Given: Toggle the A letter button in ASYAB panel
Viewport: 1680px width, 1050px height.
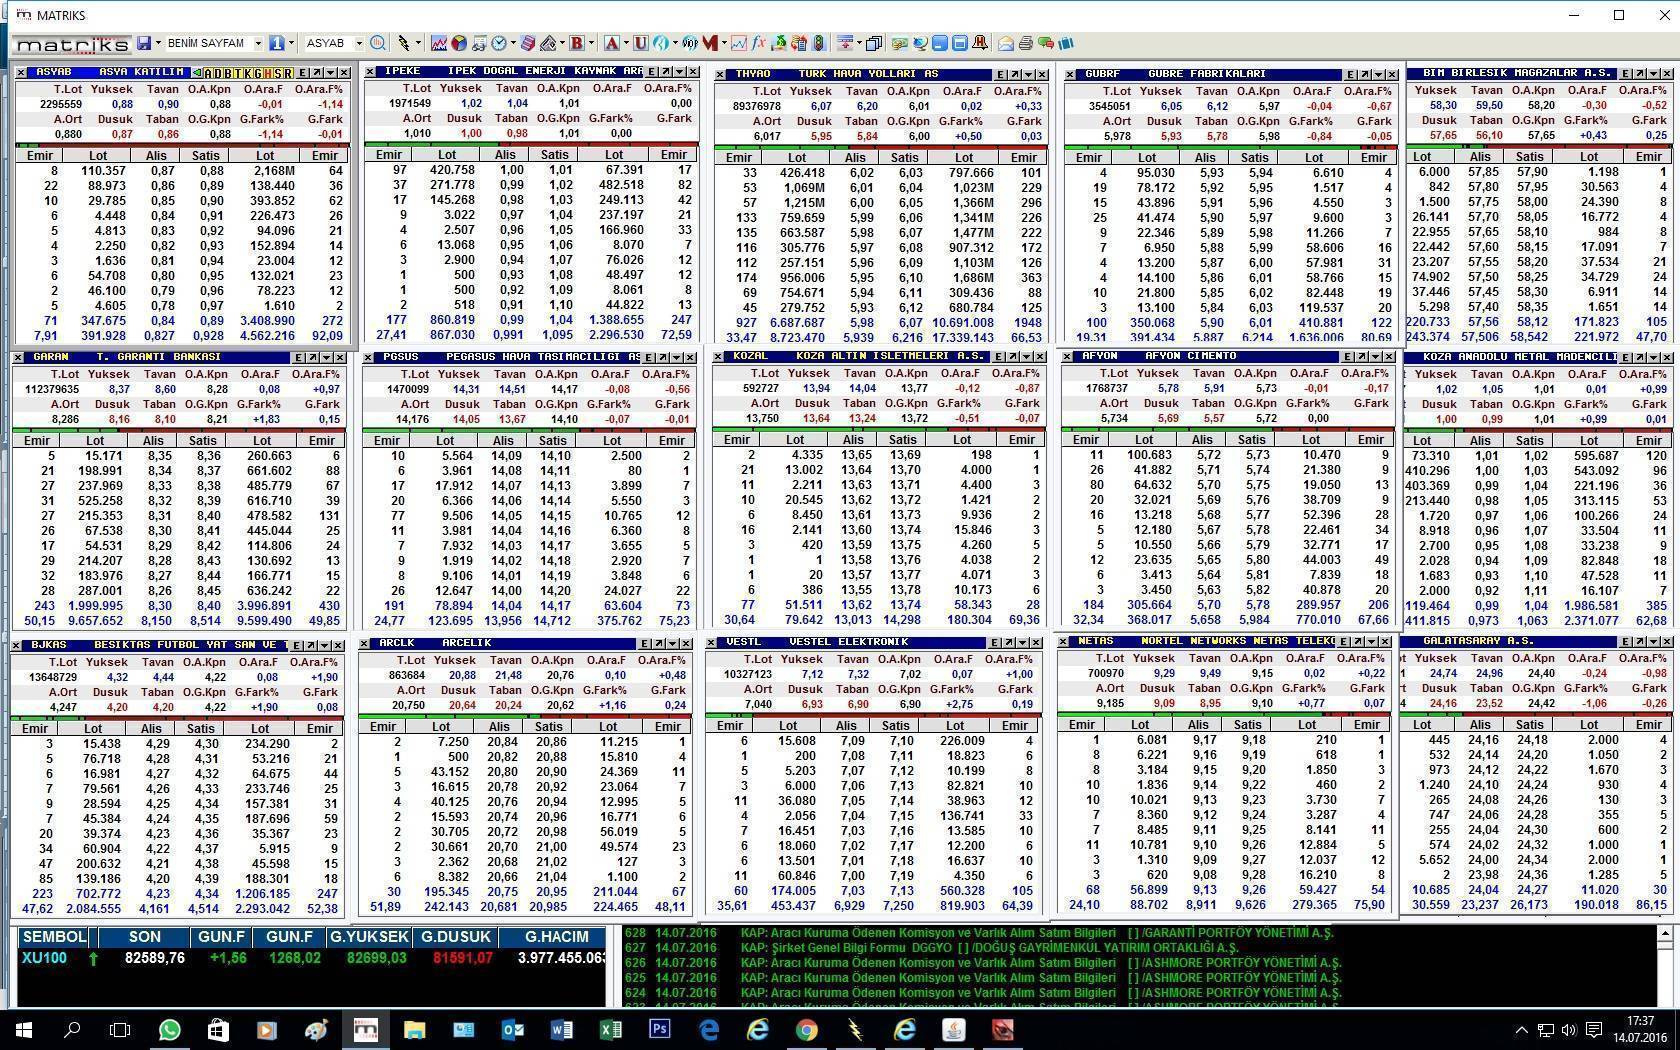Looking at the screenshot, I should tap(207, 73).
